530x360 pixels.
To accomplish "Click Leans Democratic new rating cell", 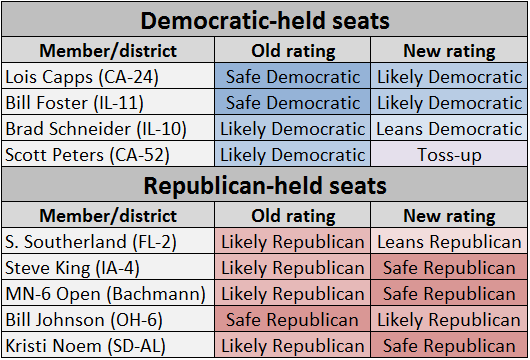I will pyautogui.click(x=449, y=128).
